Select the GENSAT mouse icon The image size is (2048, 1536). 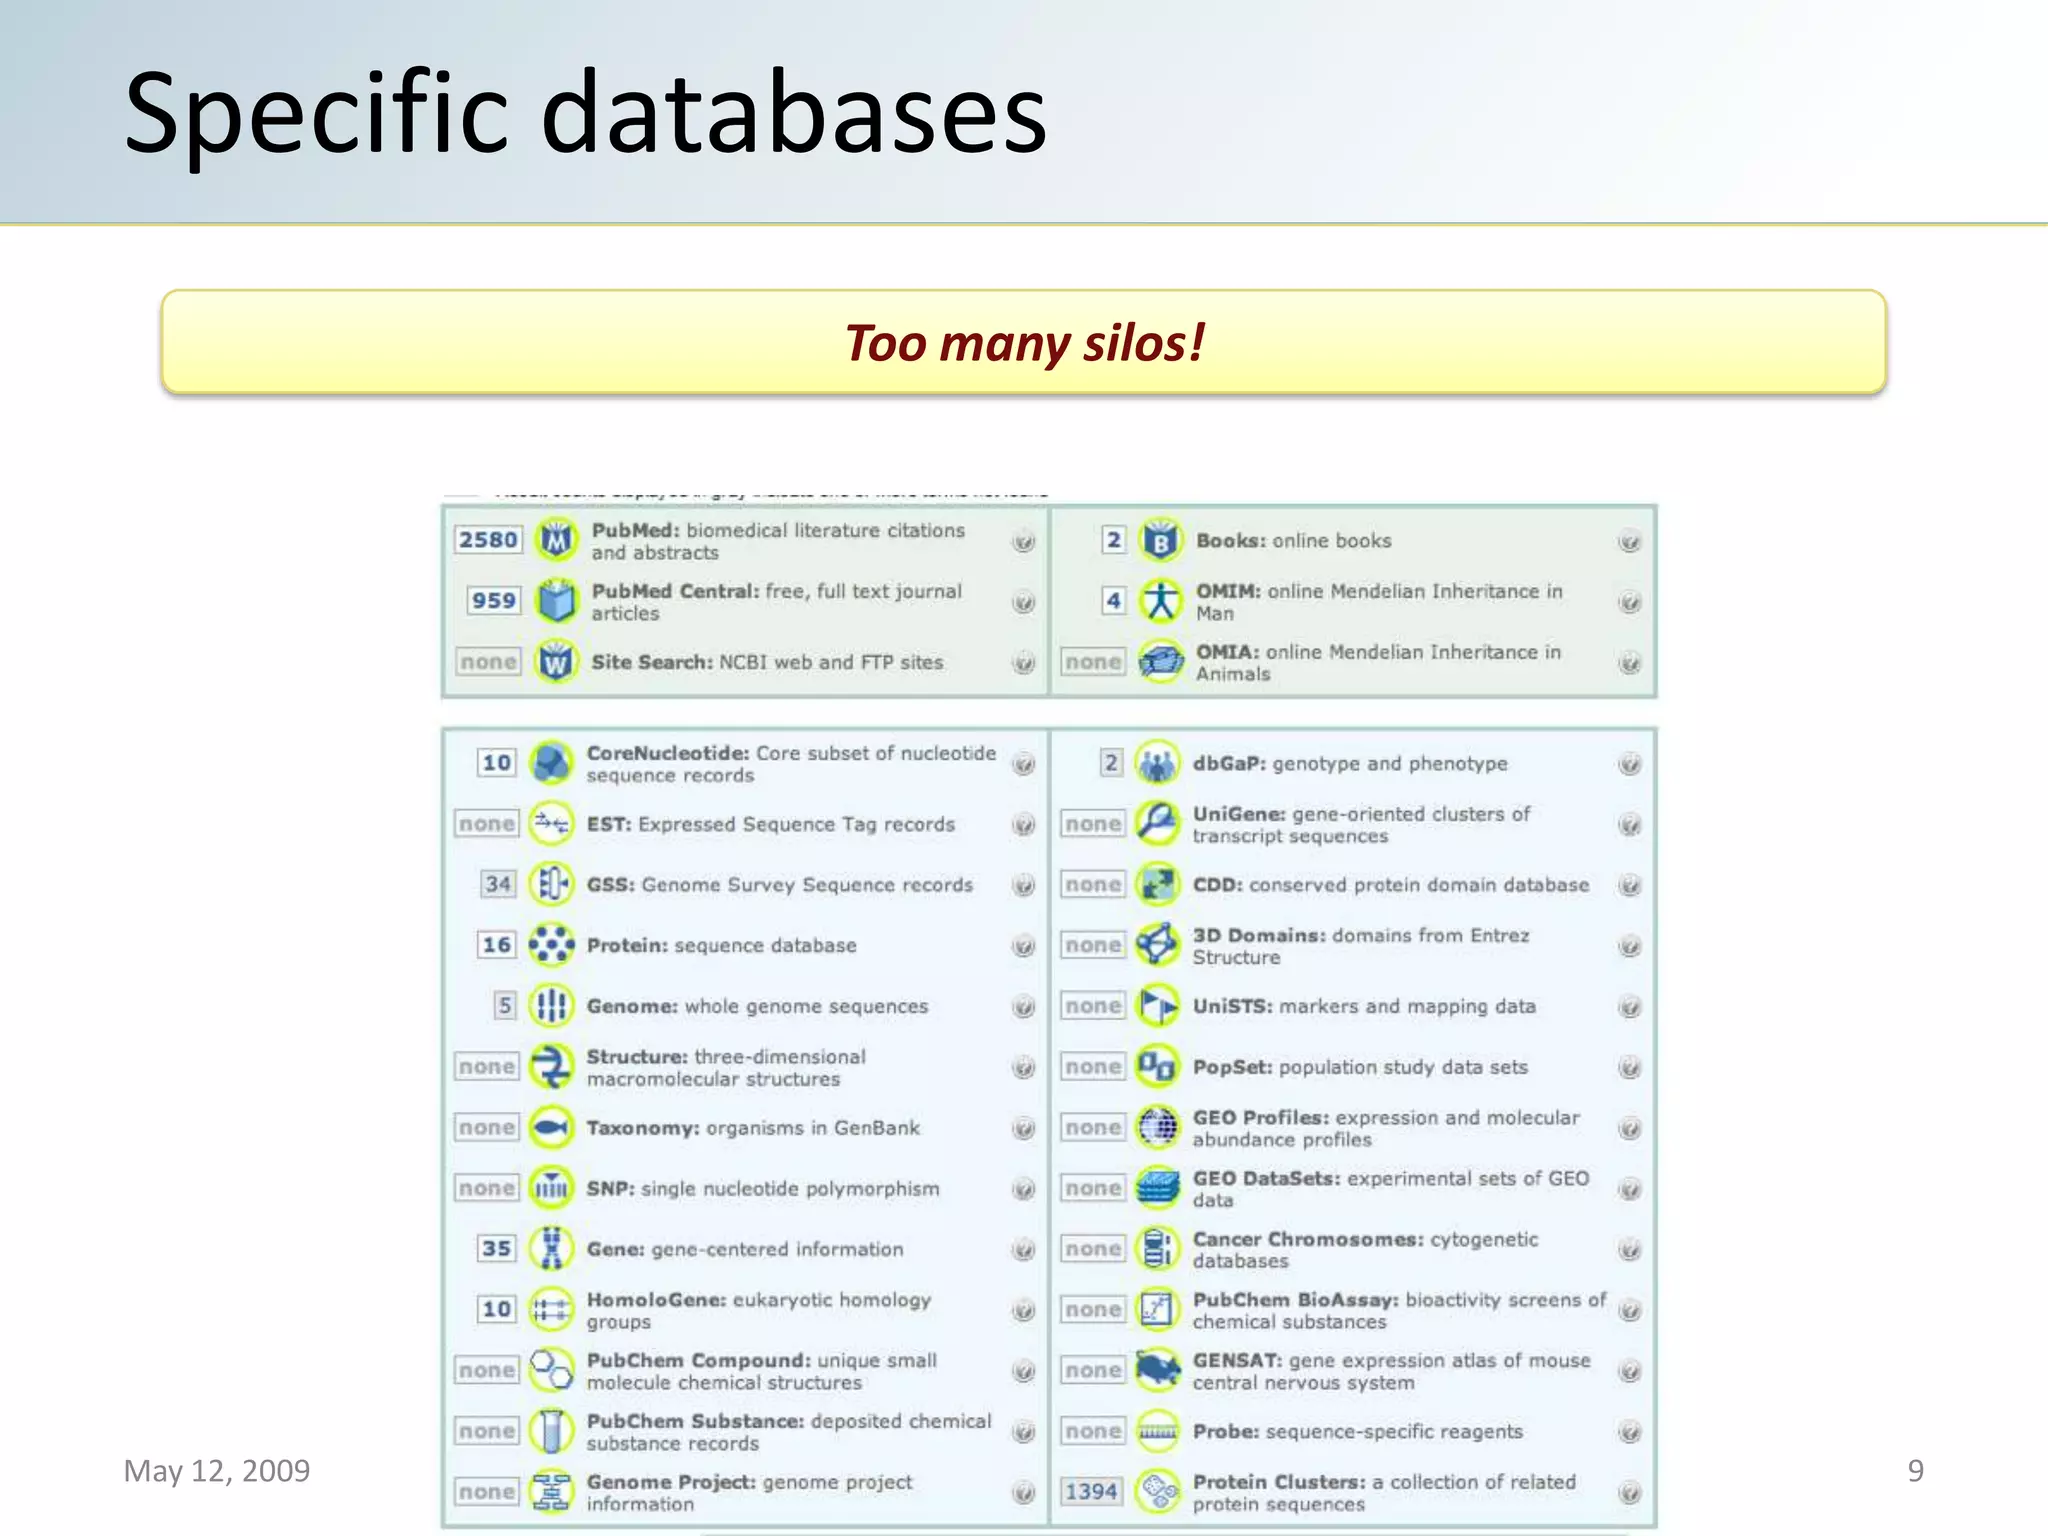point(1157,1370)
